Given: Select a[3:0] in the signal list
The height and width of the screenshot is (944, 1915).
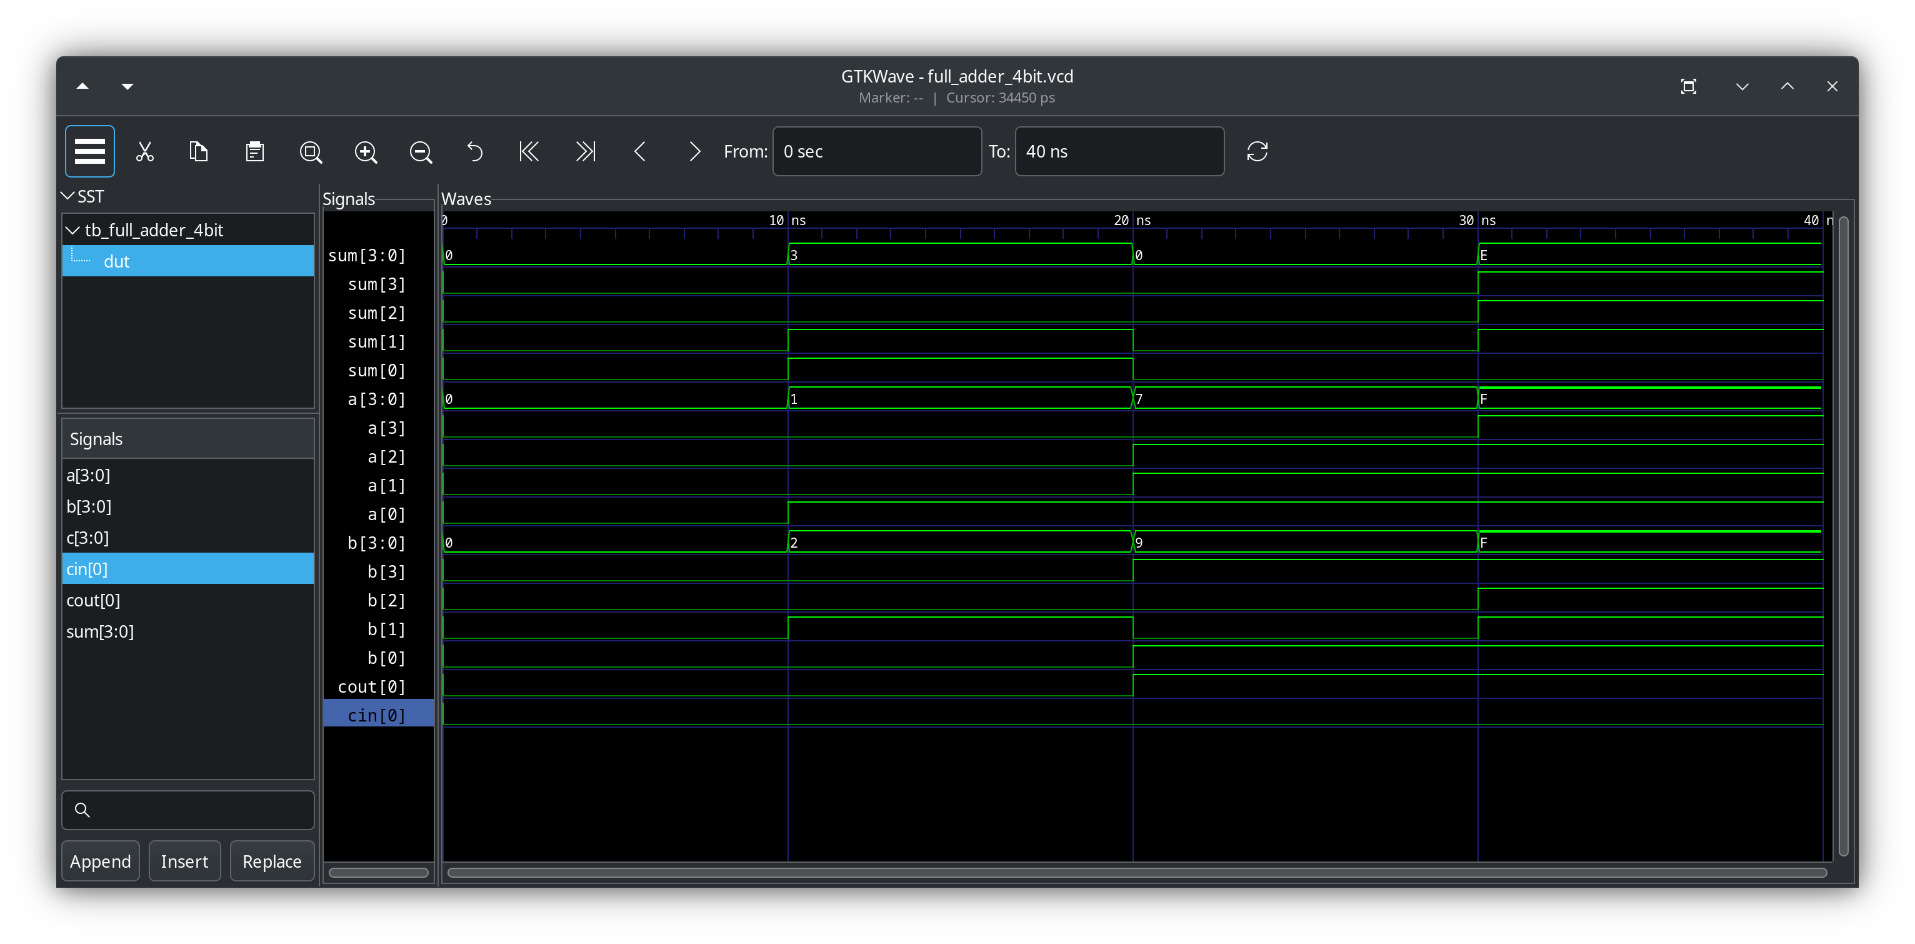Looking at the screenshot, I should (x=188, y=475).
